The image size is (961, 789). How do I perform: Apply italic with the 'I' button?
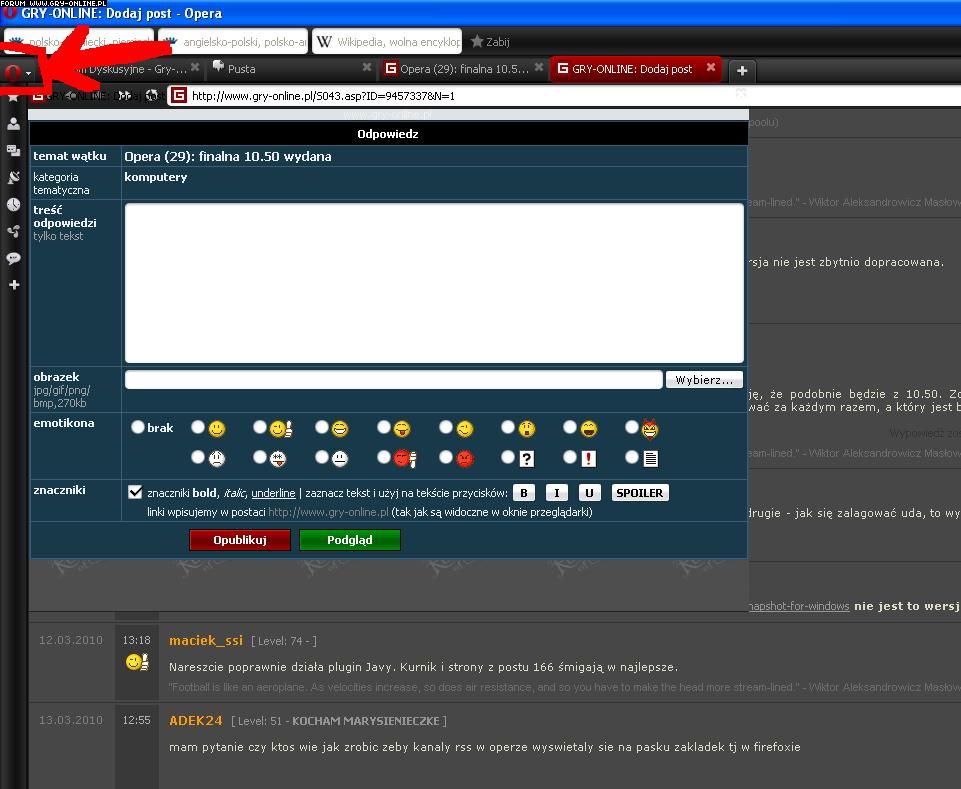pos(556,493)
